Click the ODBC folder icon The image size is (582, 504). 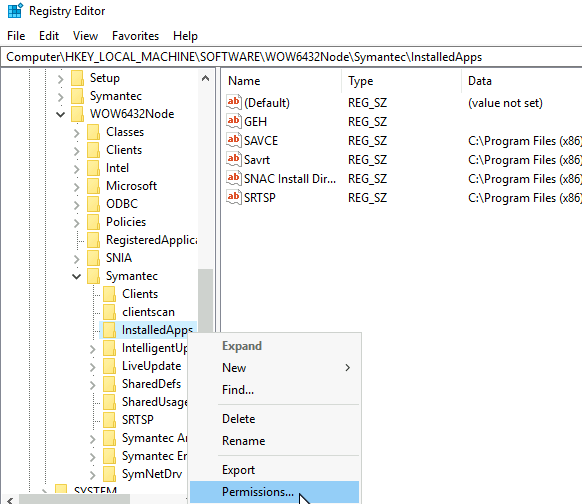(x=94, y=204)
